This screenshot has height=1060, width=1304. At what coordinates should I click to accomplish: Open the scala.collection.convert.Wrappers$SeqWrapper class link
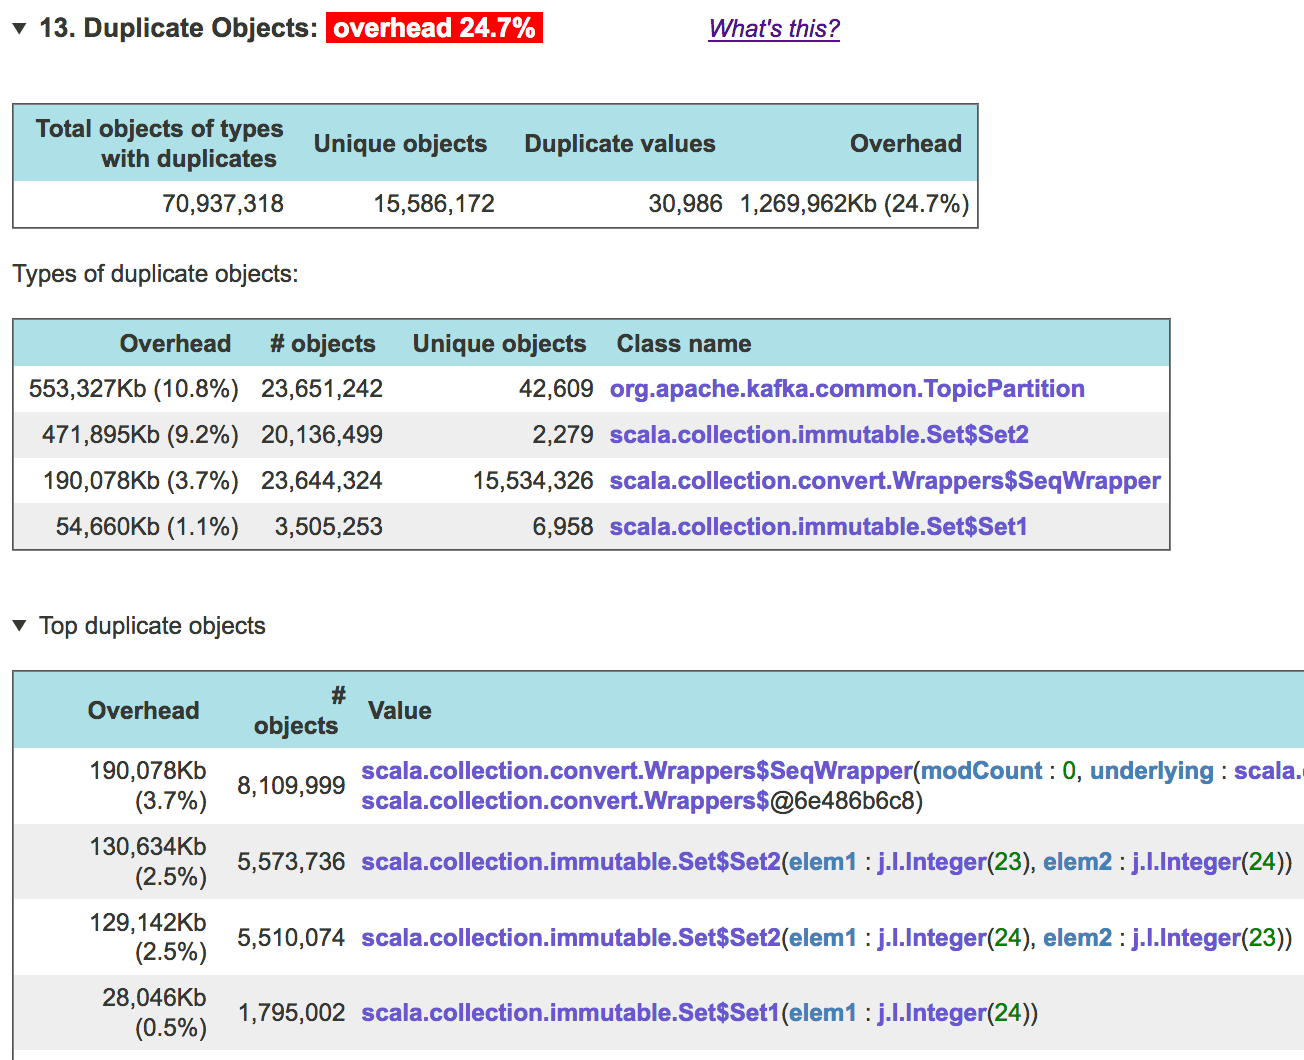(x=886, y=481)
